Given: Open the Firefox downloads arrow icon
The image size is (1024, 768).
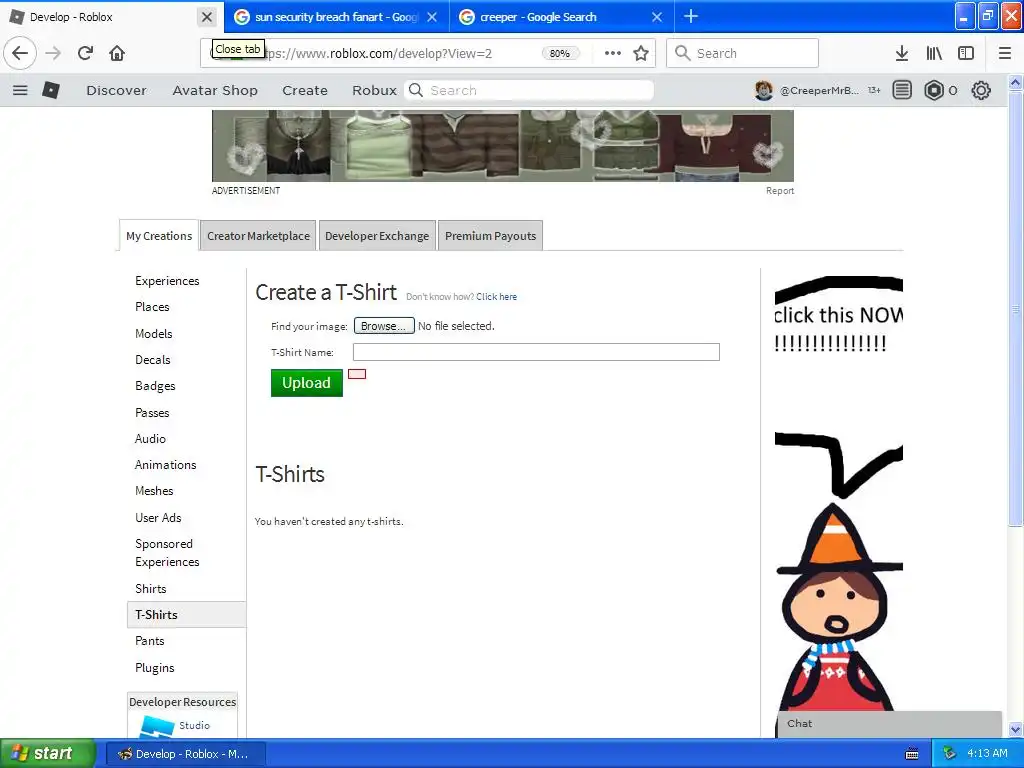Looking at the screenshot, I should tap(902, 53).
